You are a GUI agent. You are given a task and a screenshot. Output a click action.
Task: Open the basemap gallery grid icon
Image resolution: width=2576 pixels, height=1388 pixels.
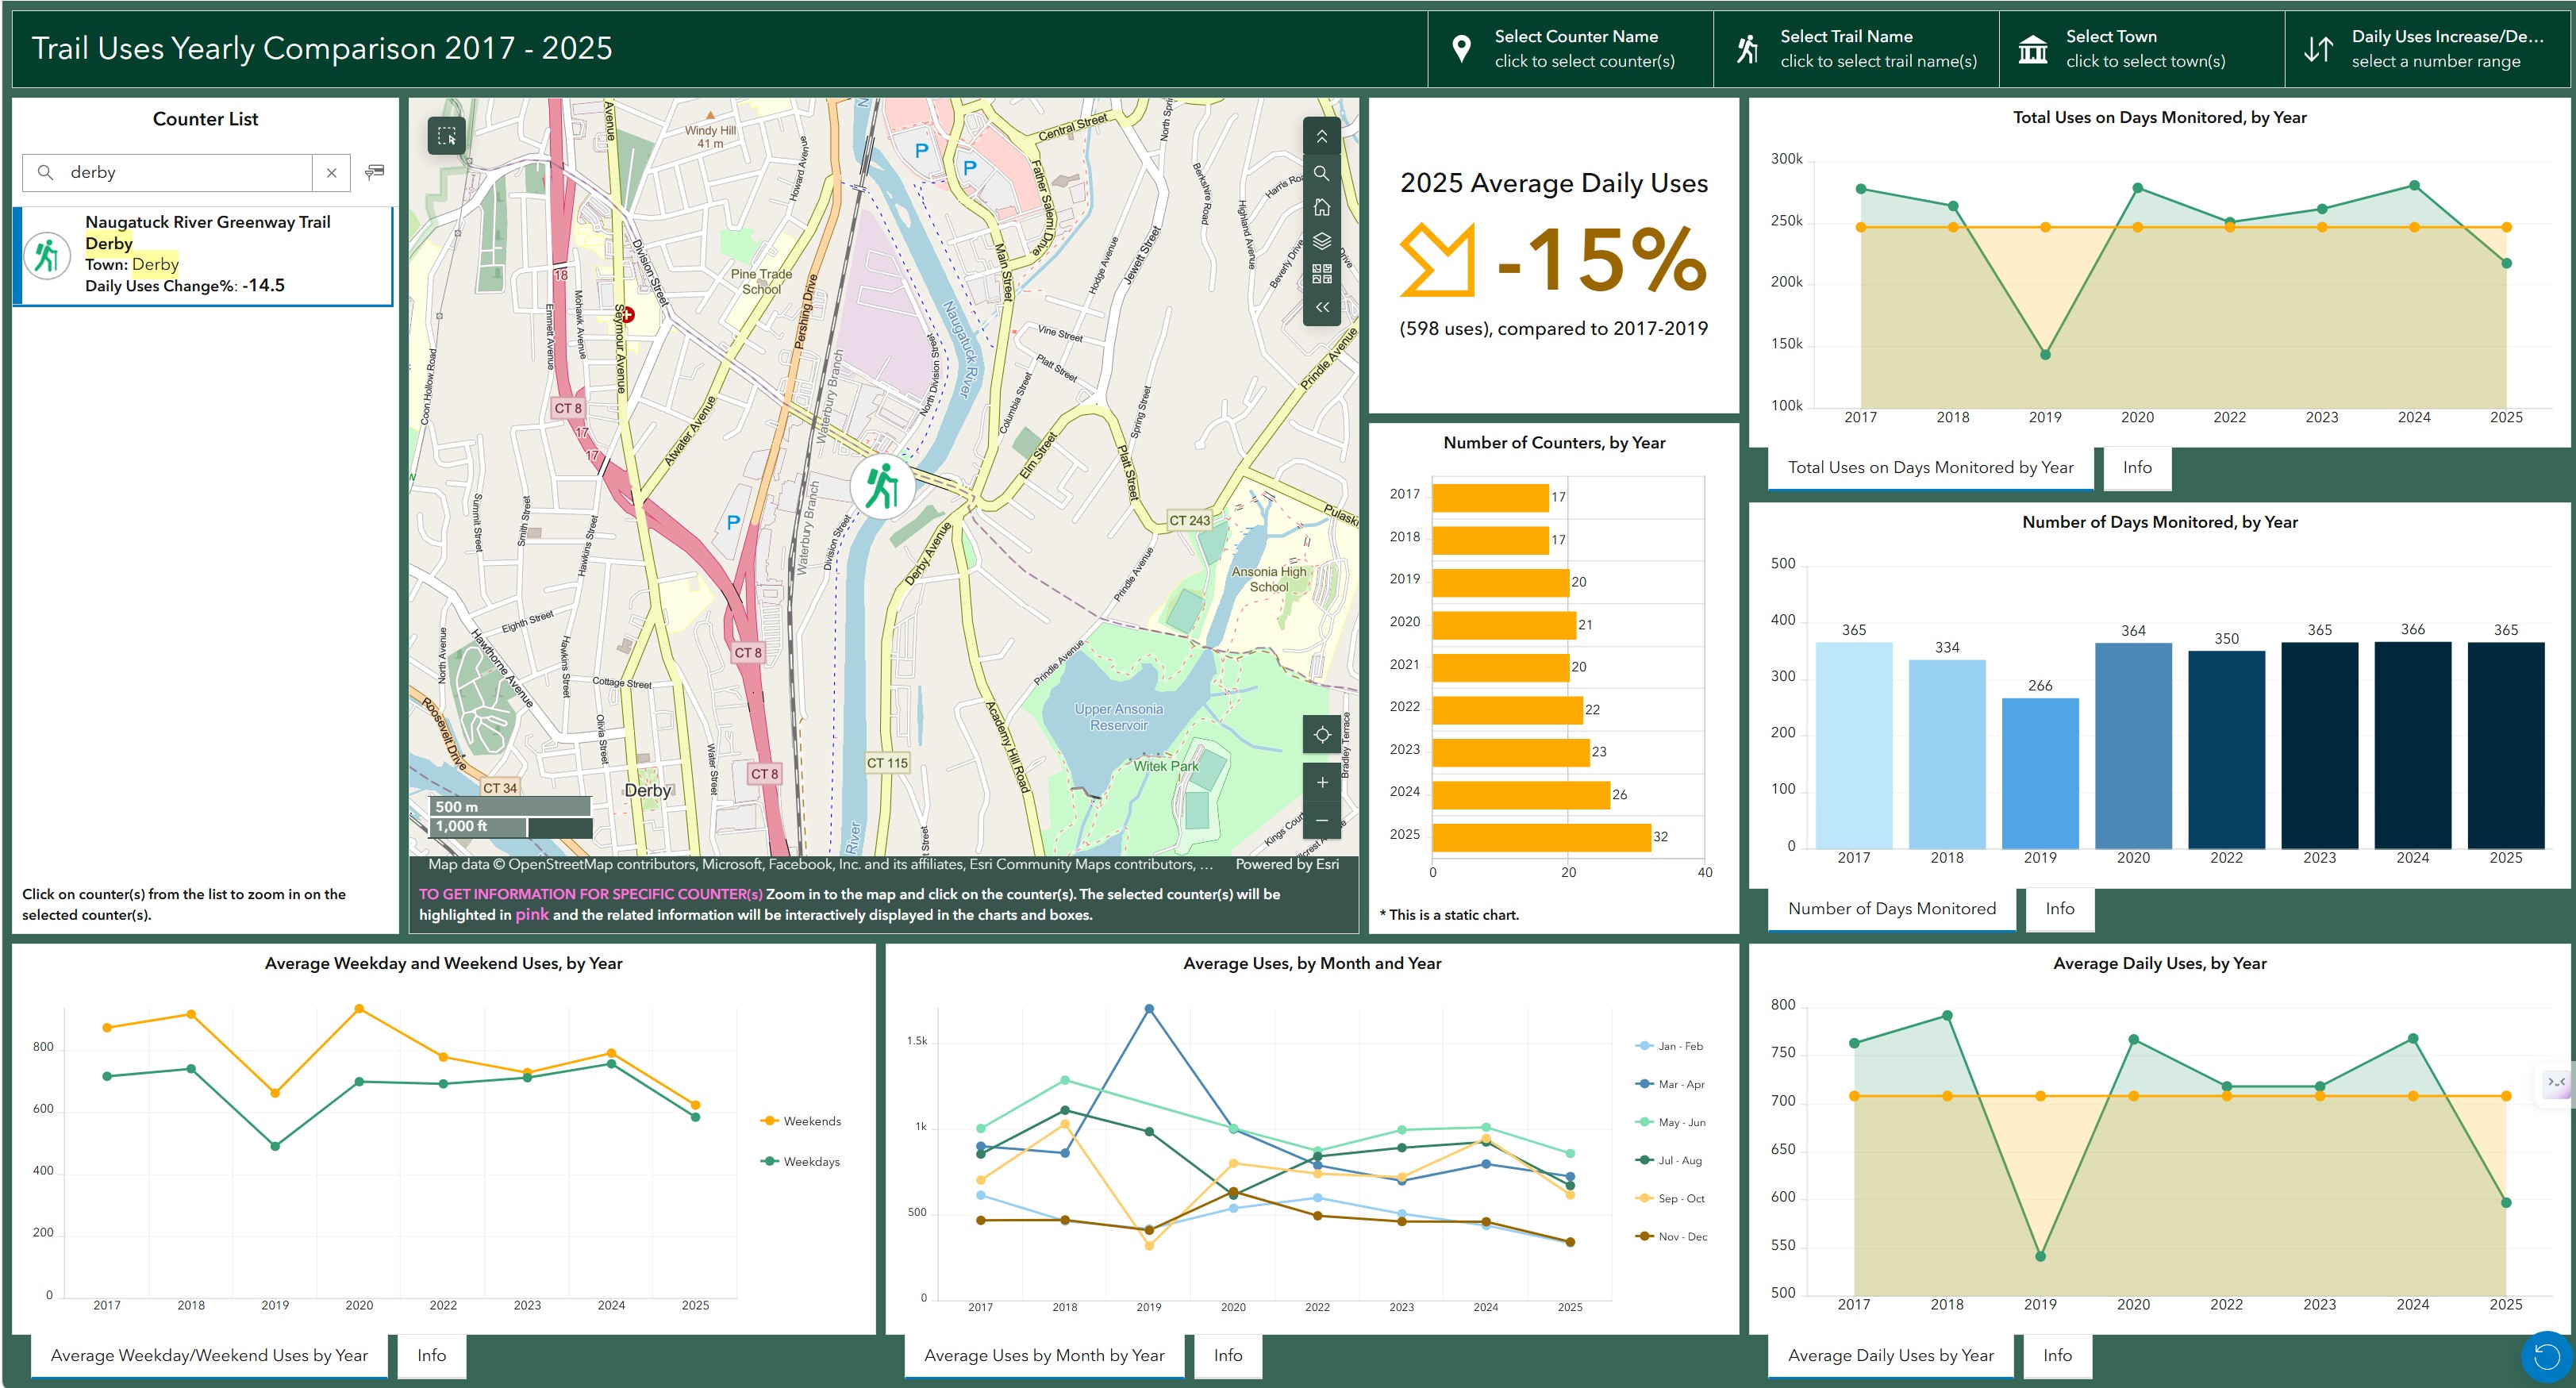(1321, 274)
